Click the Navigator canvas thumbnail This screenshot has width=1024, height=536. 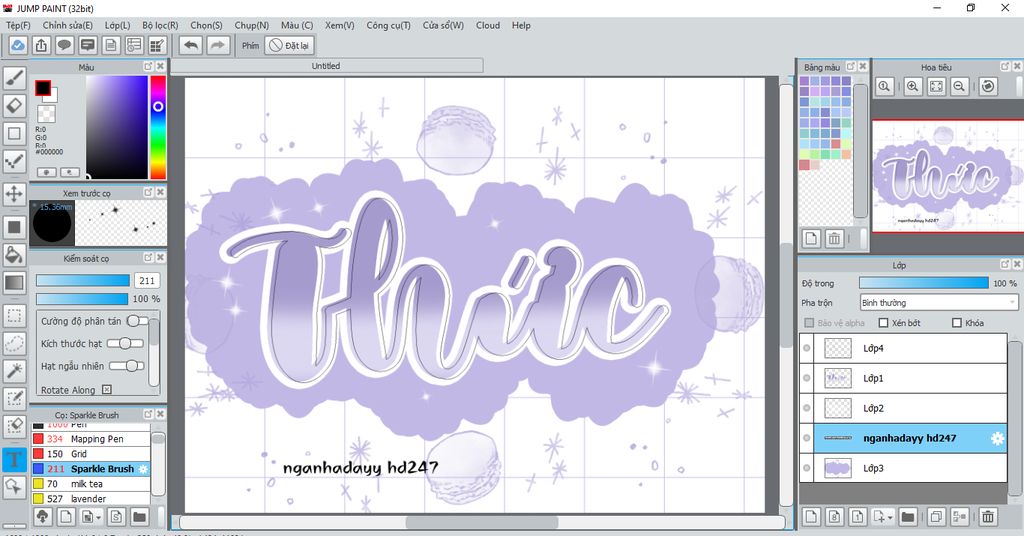[x=948, y=176]
